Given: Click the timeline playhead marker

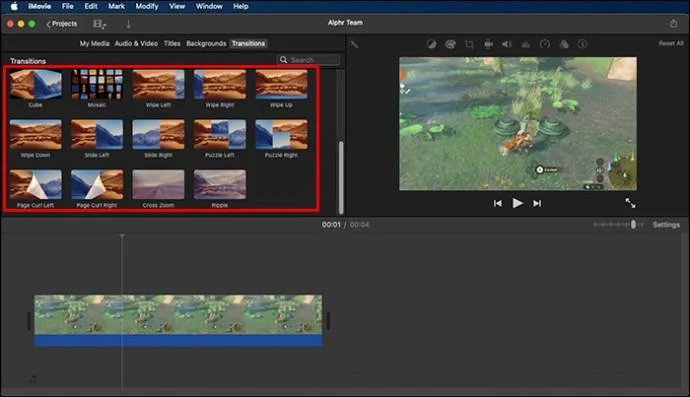Looking at the screenshot, I should 122,236.
